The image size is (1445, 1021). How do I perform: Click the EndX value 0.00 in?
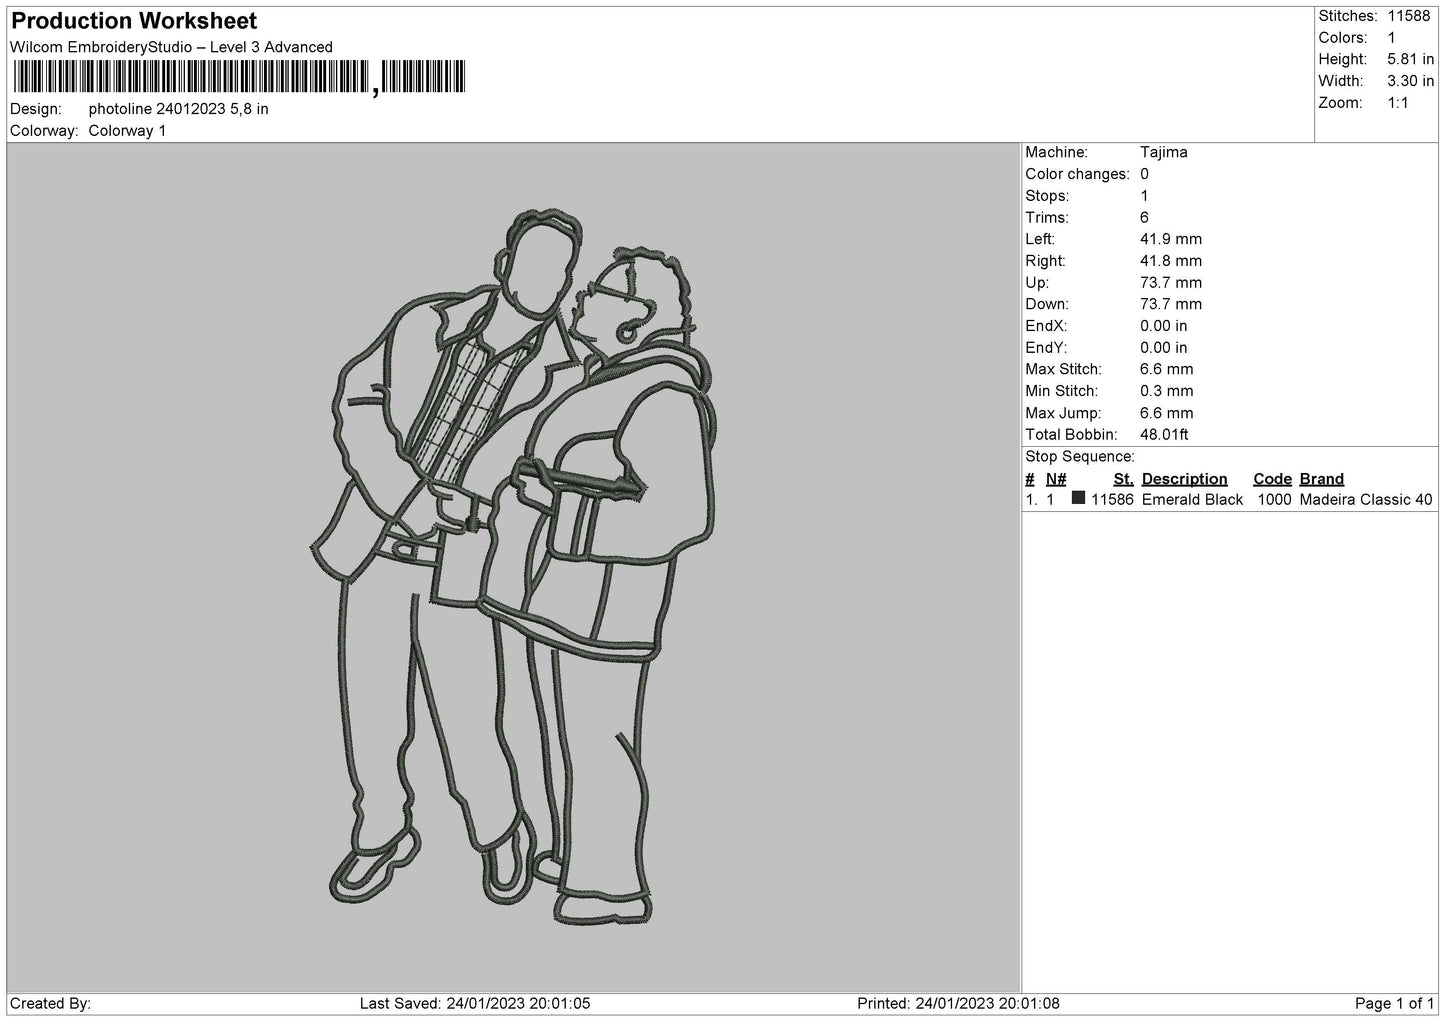point(1164,326)
